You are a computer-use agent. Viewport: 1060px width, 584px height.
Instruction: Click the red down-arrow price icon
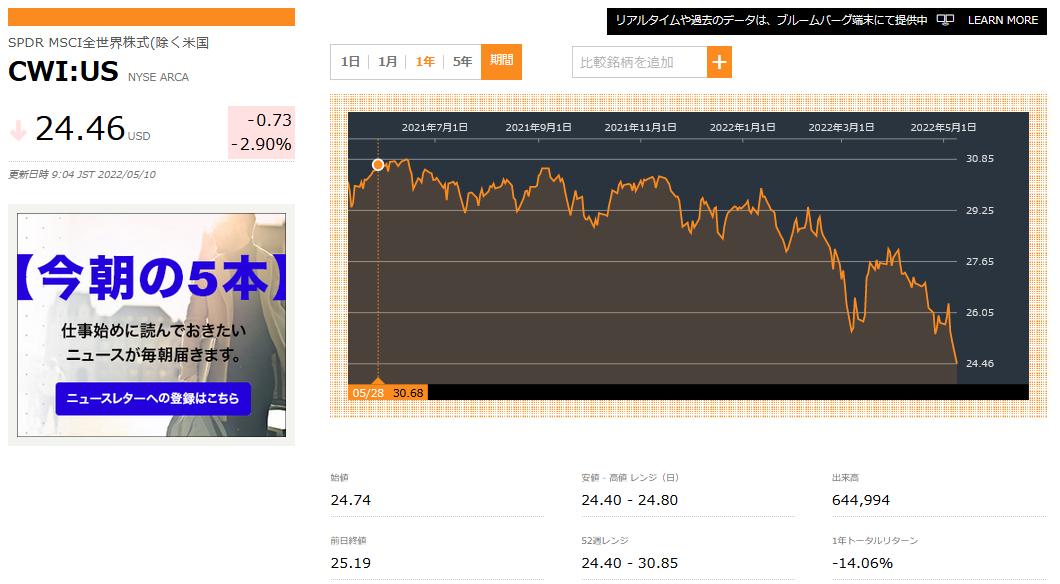pyautogui.click(x=18, y=130)
